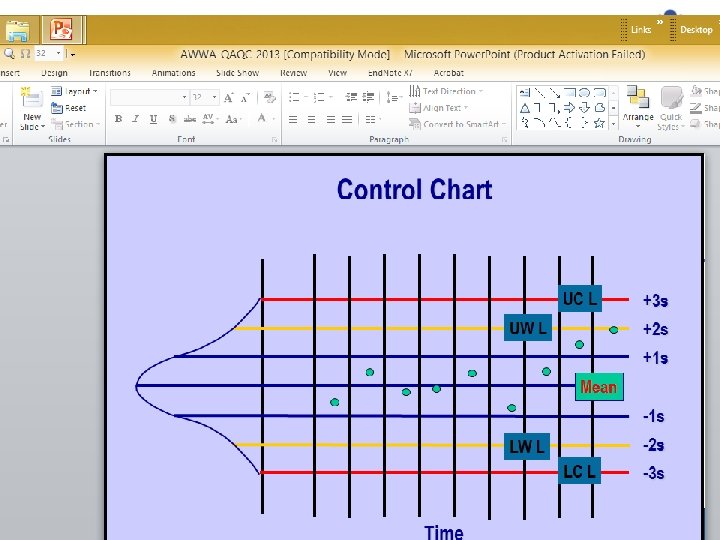Open the Arrange menu
Viewport: 720px width, 540px height.
(638, 107)
